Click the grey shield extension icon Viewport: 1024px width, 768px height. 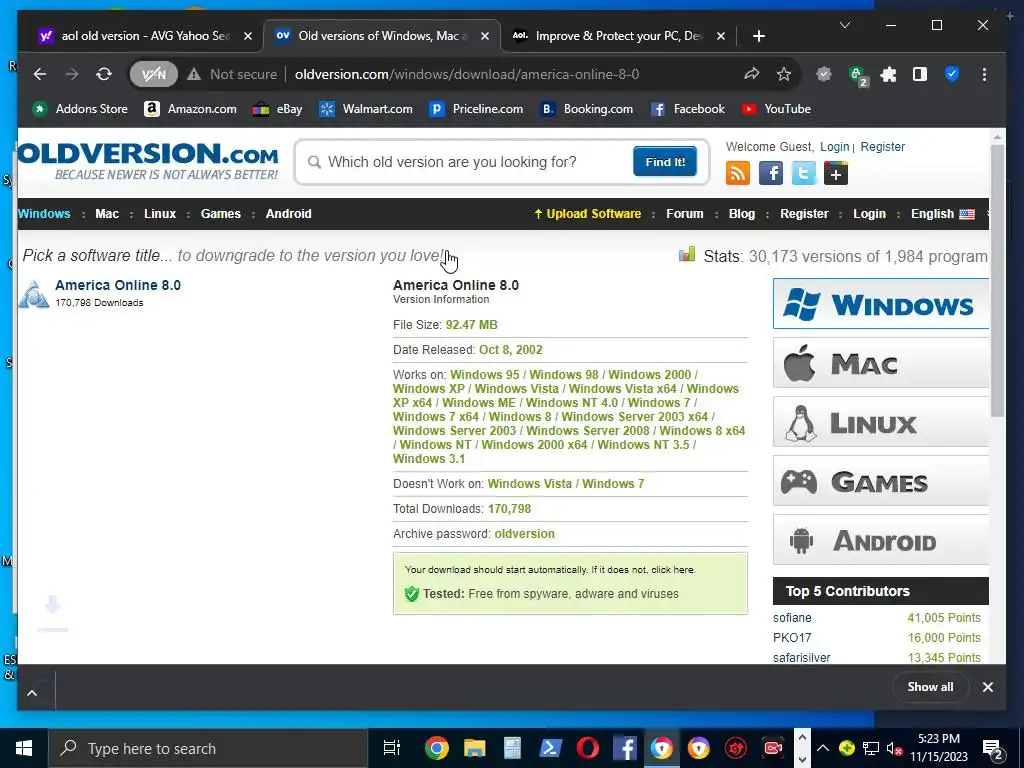point(824,74)
